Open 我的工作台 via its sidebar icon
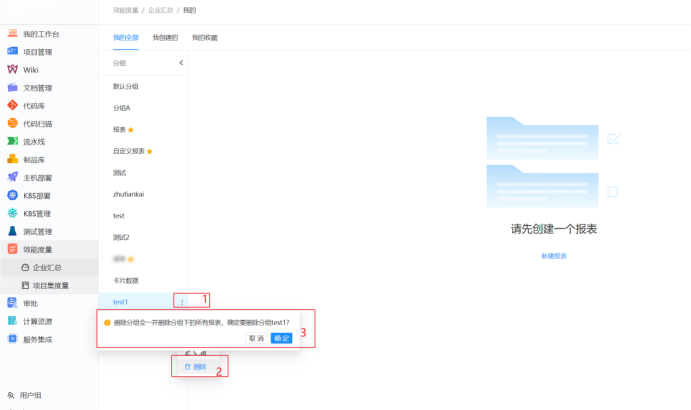 (12, 34)
